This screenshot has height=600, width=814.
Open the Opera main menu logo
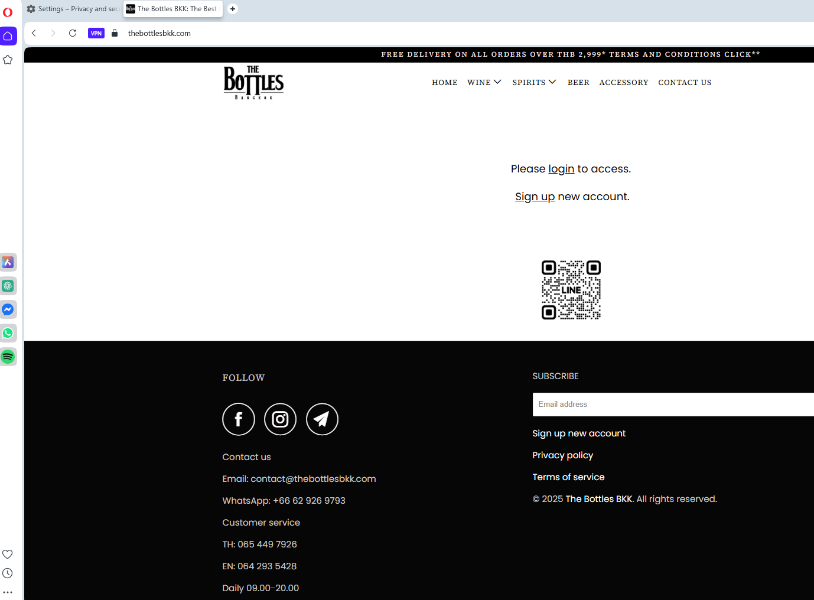coord(8,11)
